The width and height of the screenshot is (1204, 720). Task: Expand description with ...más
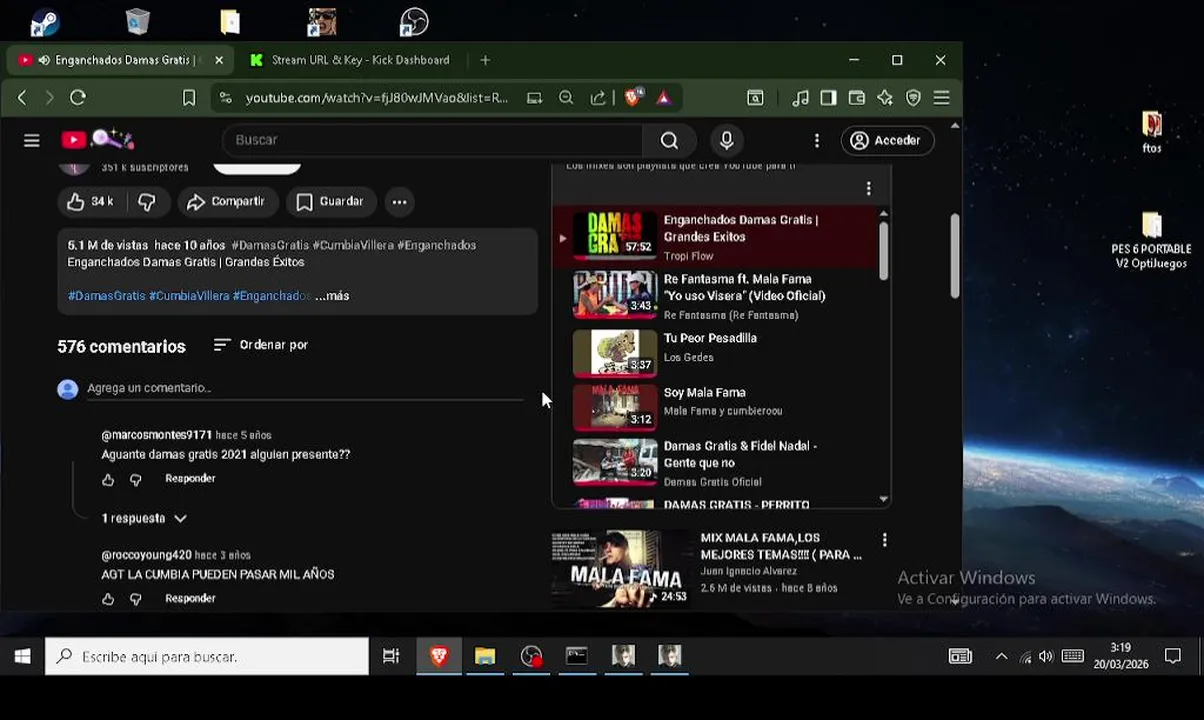coord(332,296)
